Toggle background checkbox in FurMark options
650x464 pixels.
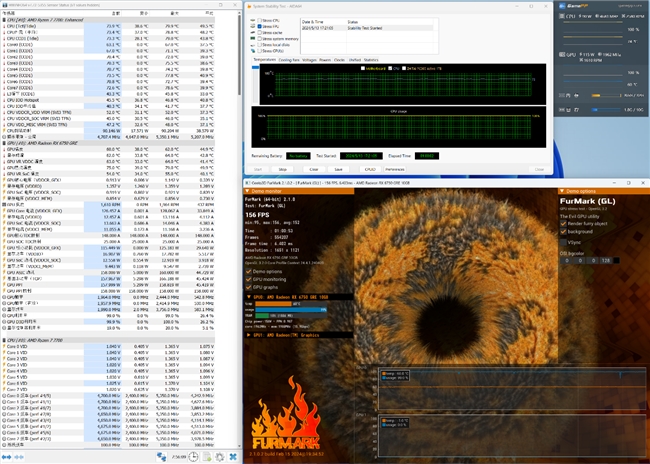(x=563, y=232)
